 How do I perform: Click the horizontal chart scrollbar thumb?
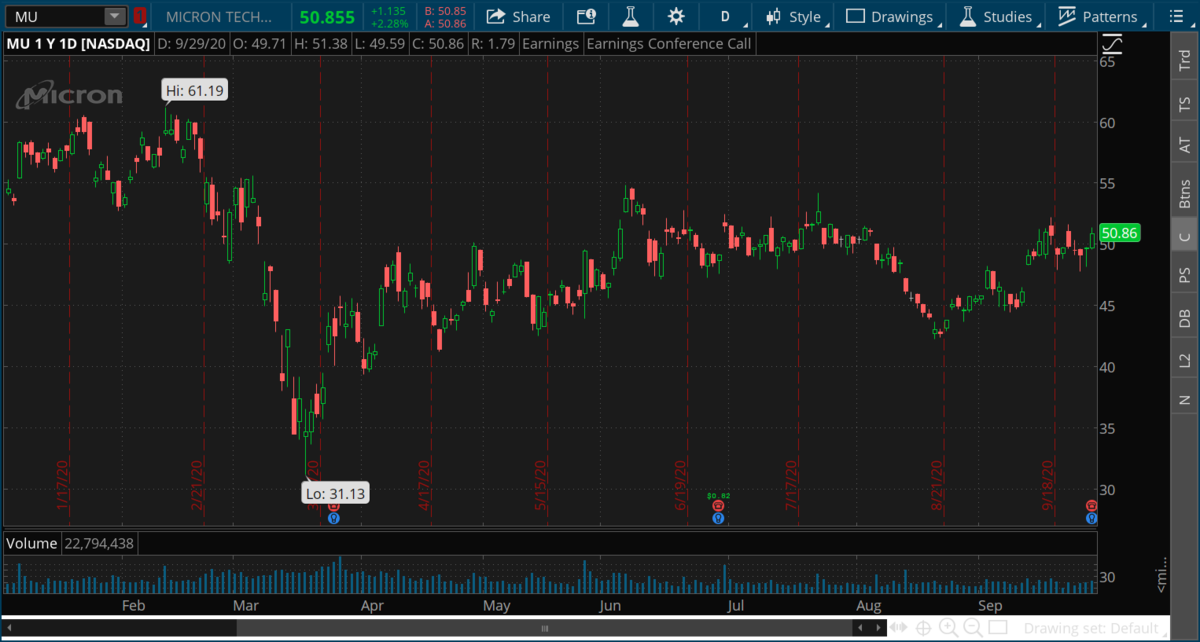tap(545, 628)
